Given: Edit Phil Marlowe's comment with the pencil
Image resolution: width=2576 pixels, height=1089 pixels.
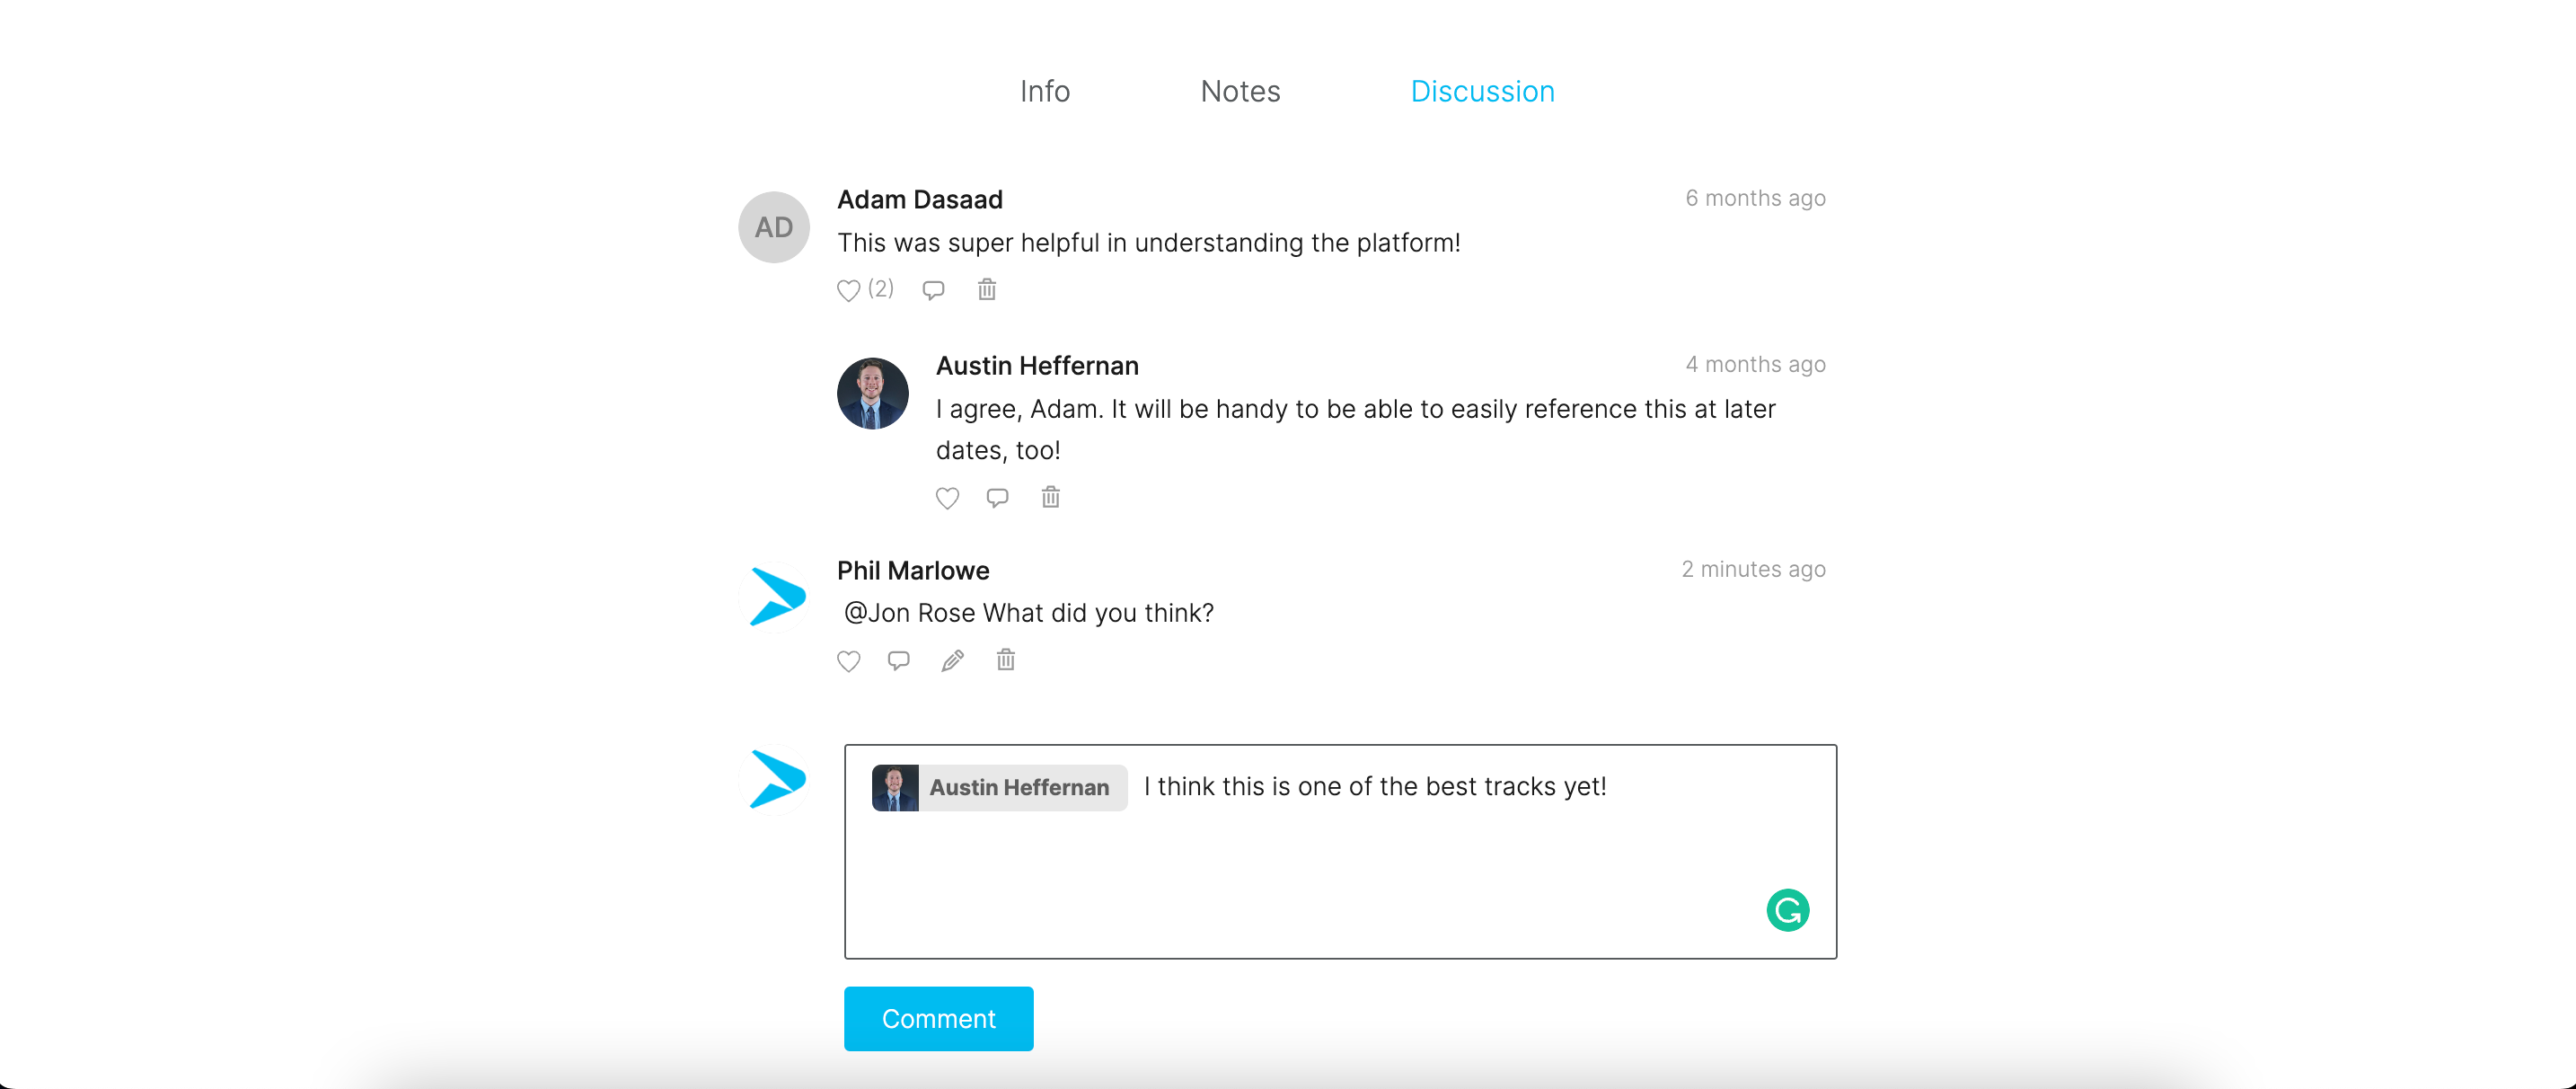Looking at the screenshot, I should coord(952,660).
